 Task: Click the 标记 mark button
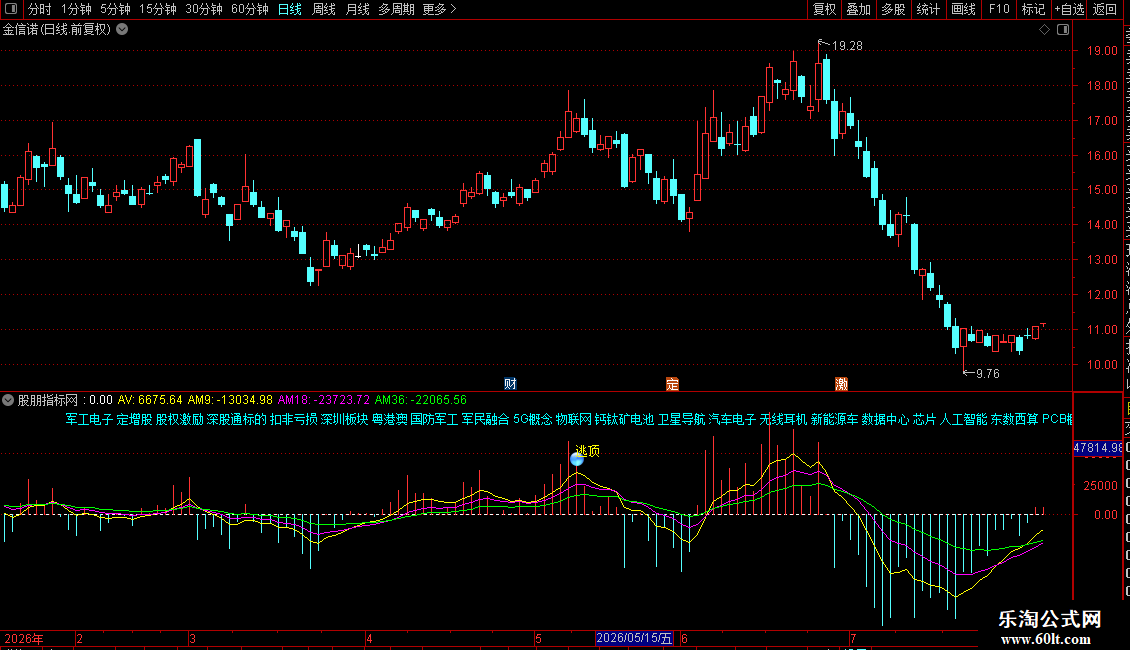[x=1033, y=9]
